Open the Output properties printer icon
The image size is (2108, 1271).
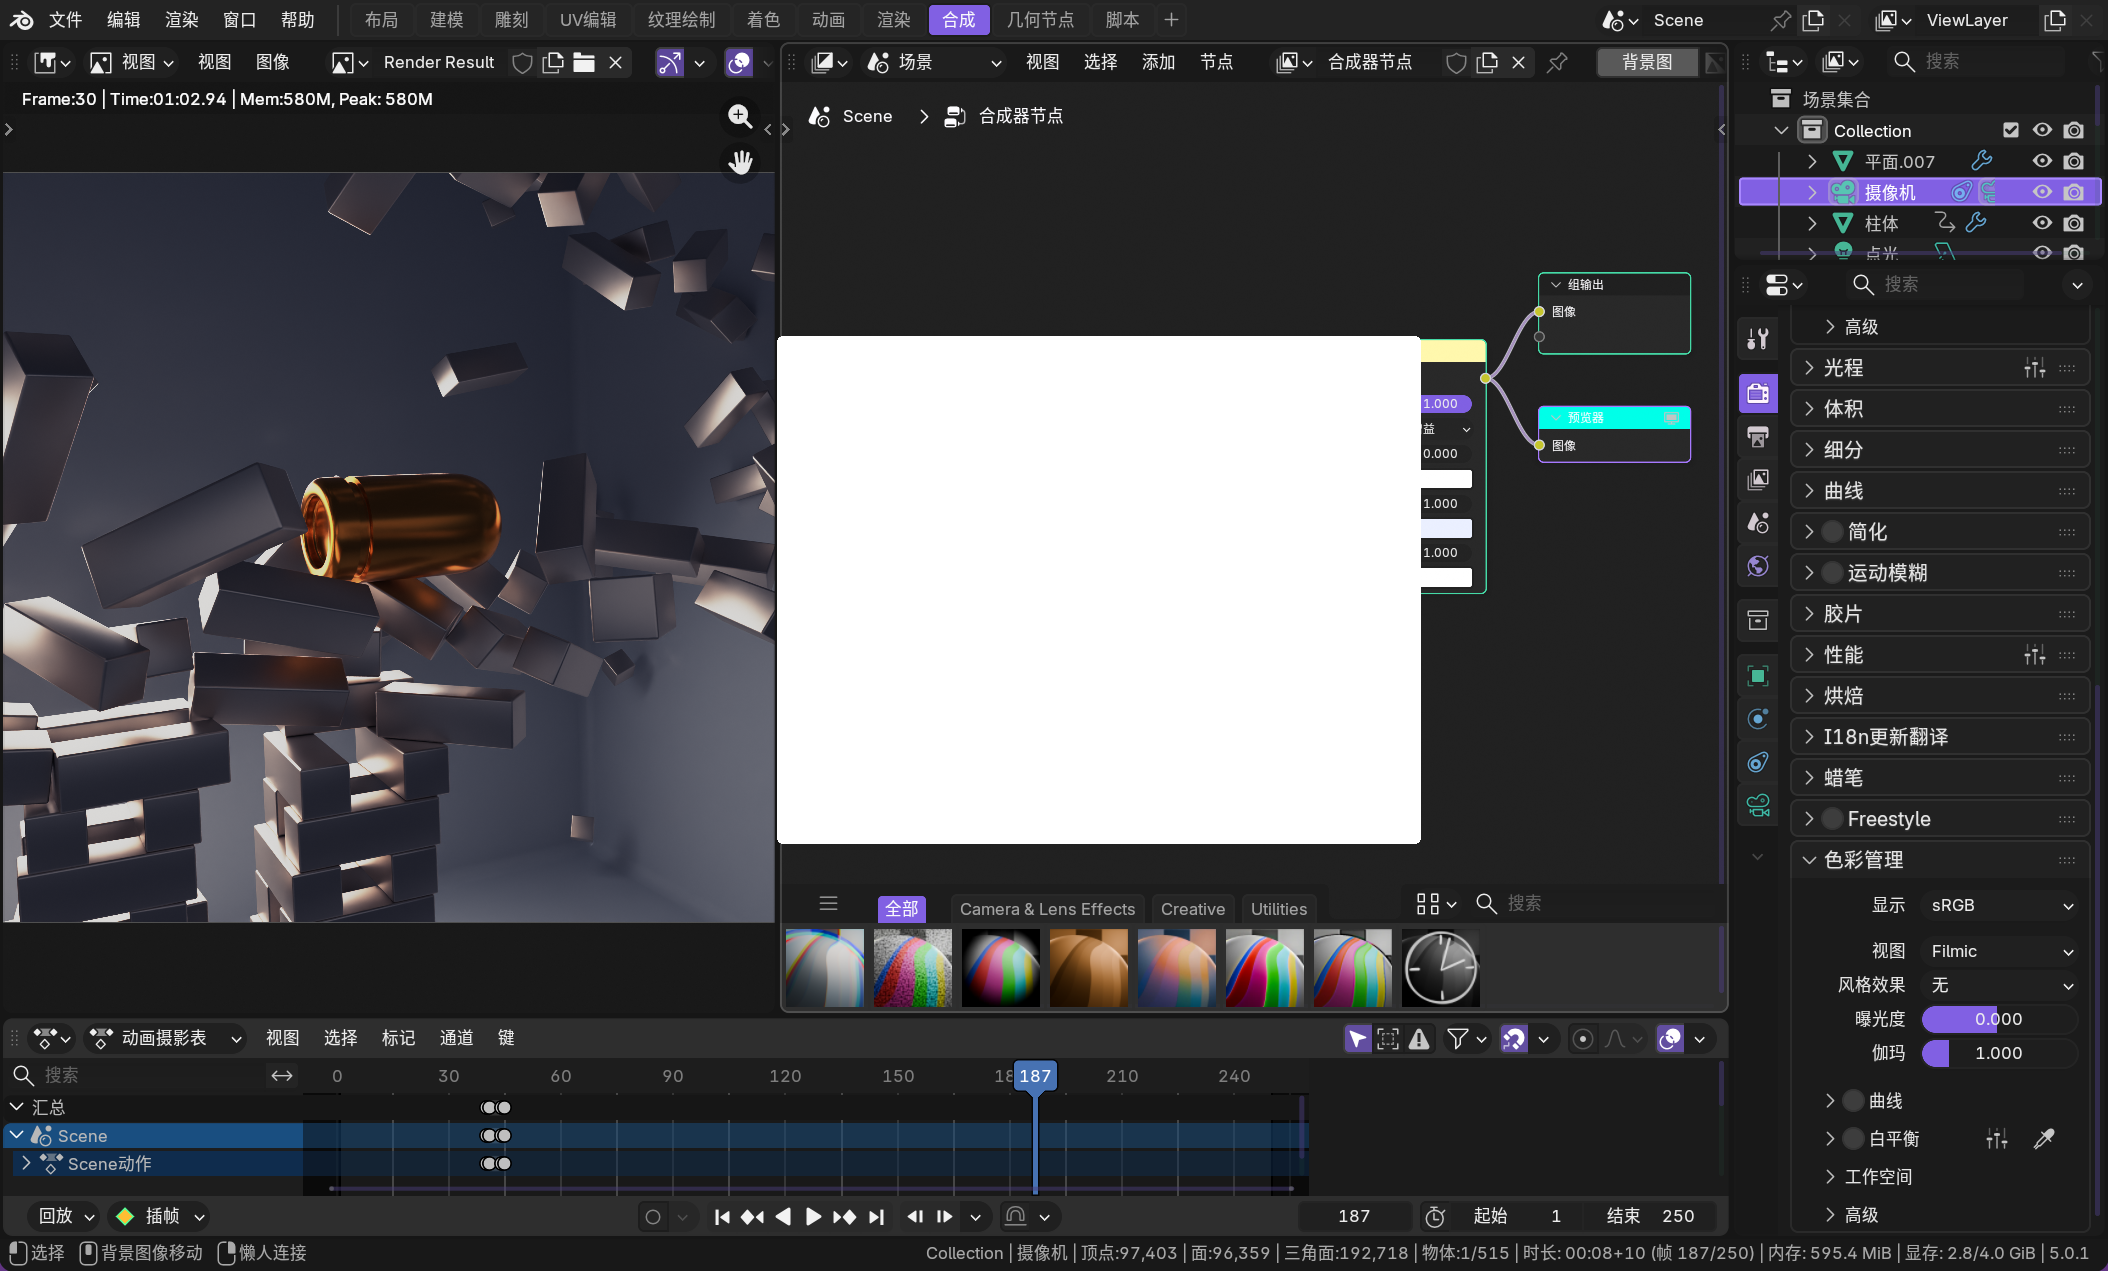tap(1758, 436)
